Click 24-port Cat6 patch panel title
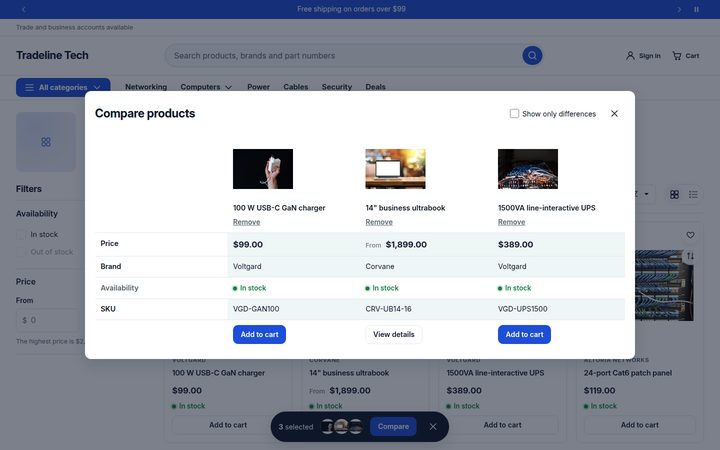 [x=628, y=373]
